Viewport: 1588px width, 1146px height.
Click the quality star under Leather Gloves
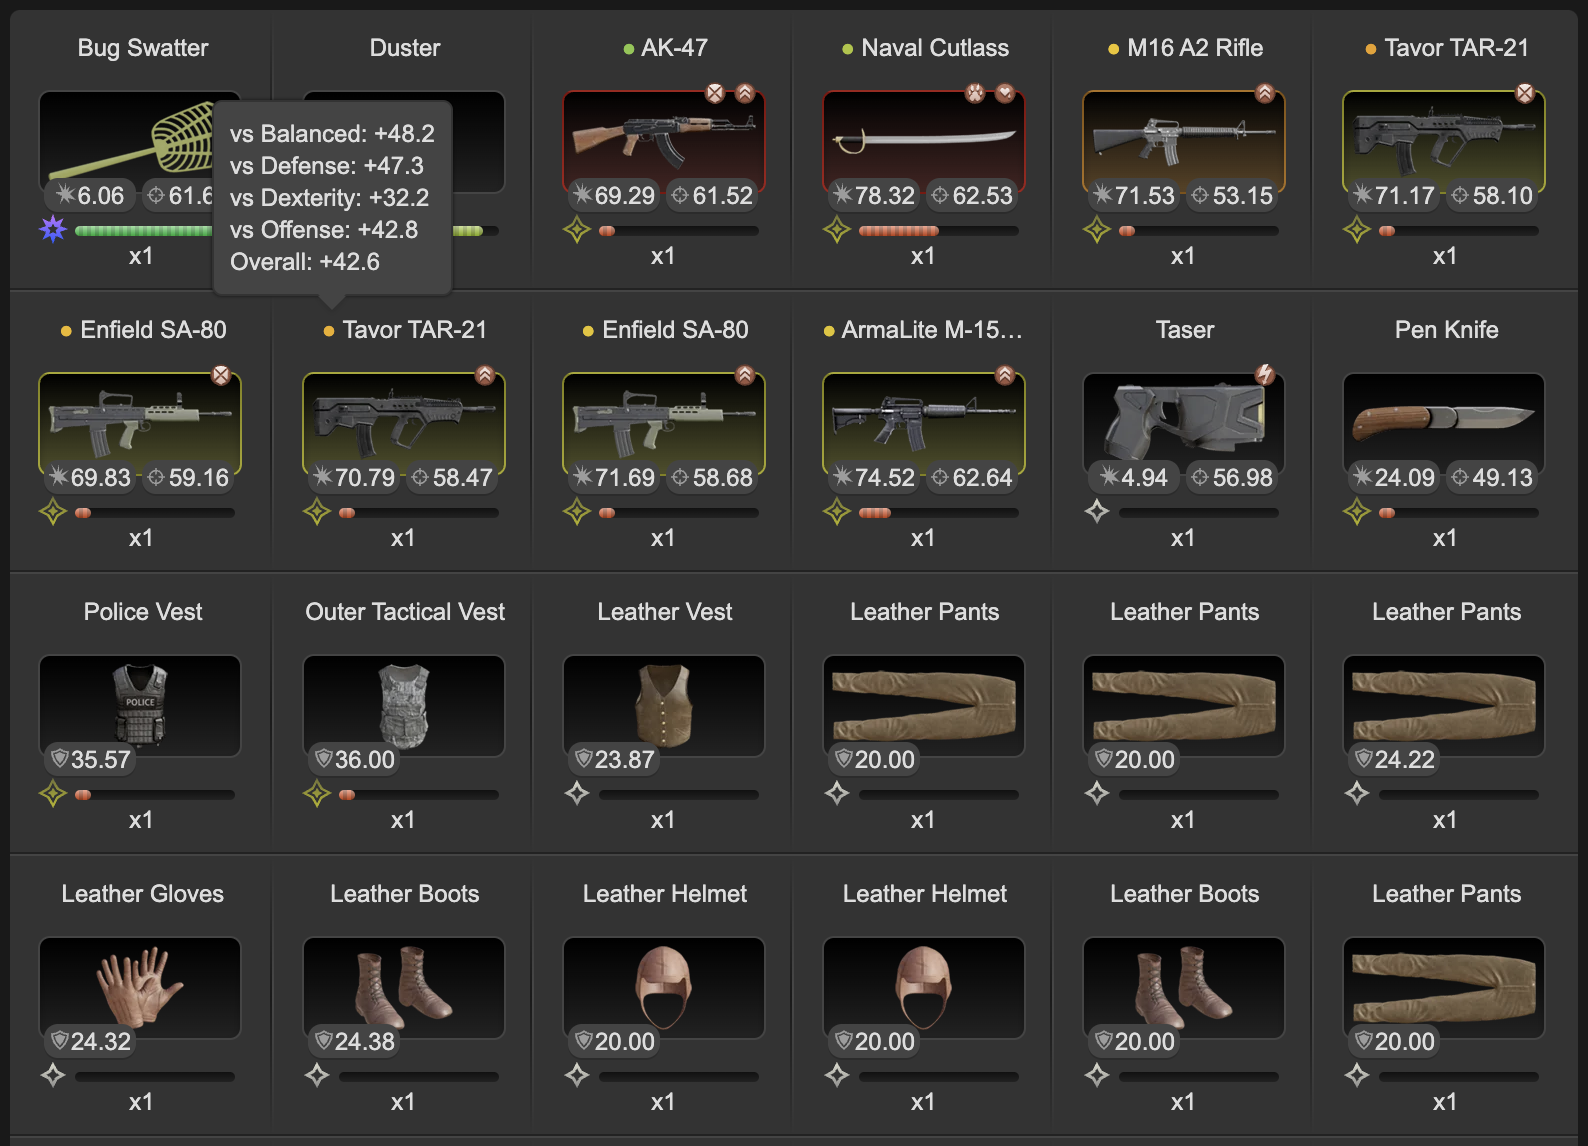pos(53,1076)
